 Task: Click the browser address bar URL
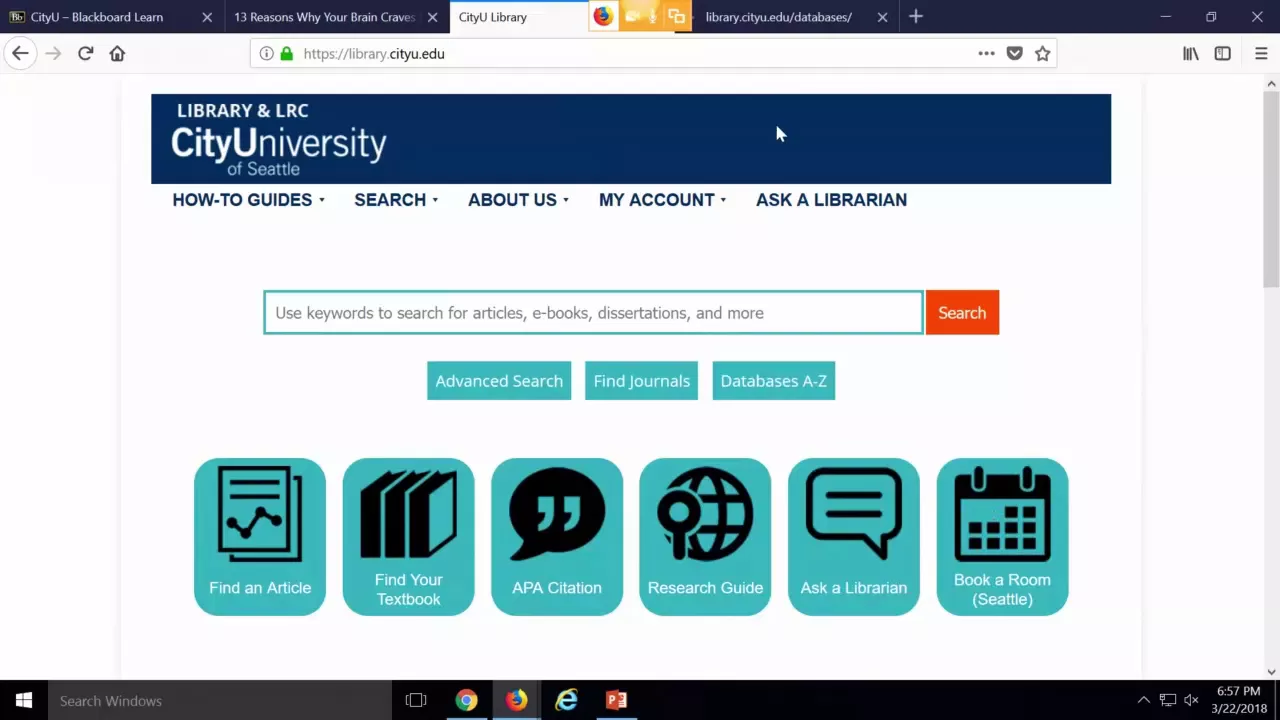pos(374,54)
